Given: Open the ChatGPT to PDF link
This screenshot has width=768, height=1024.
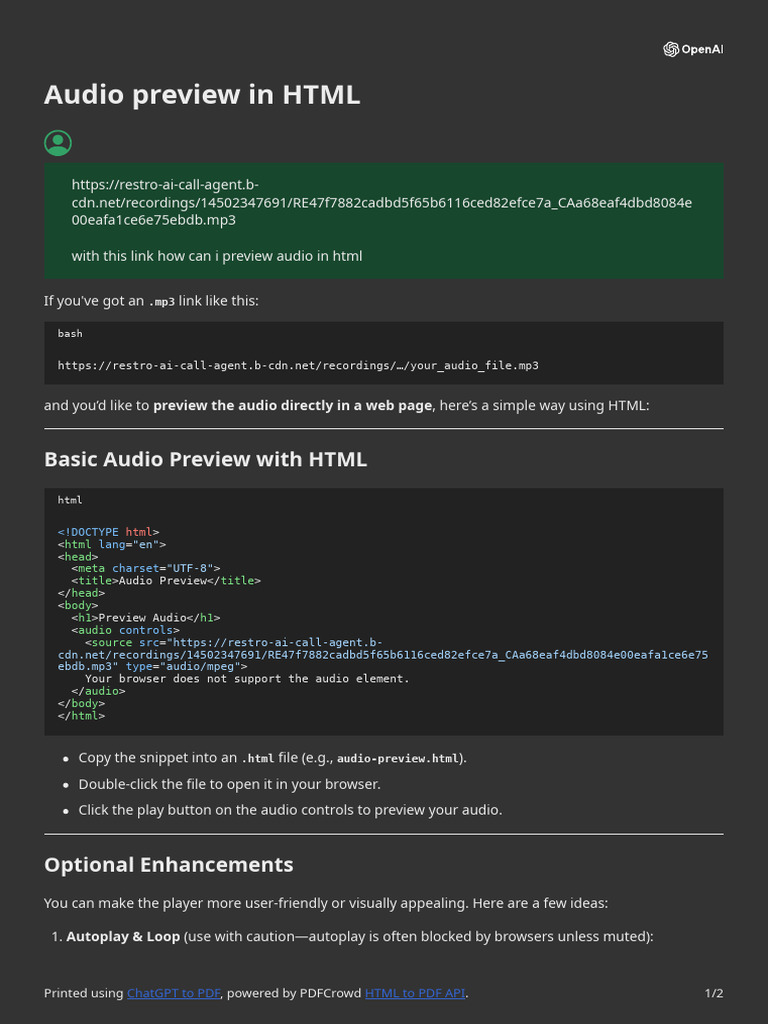Looking at the screenshot, I should (x=173, y=993).
